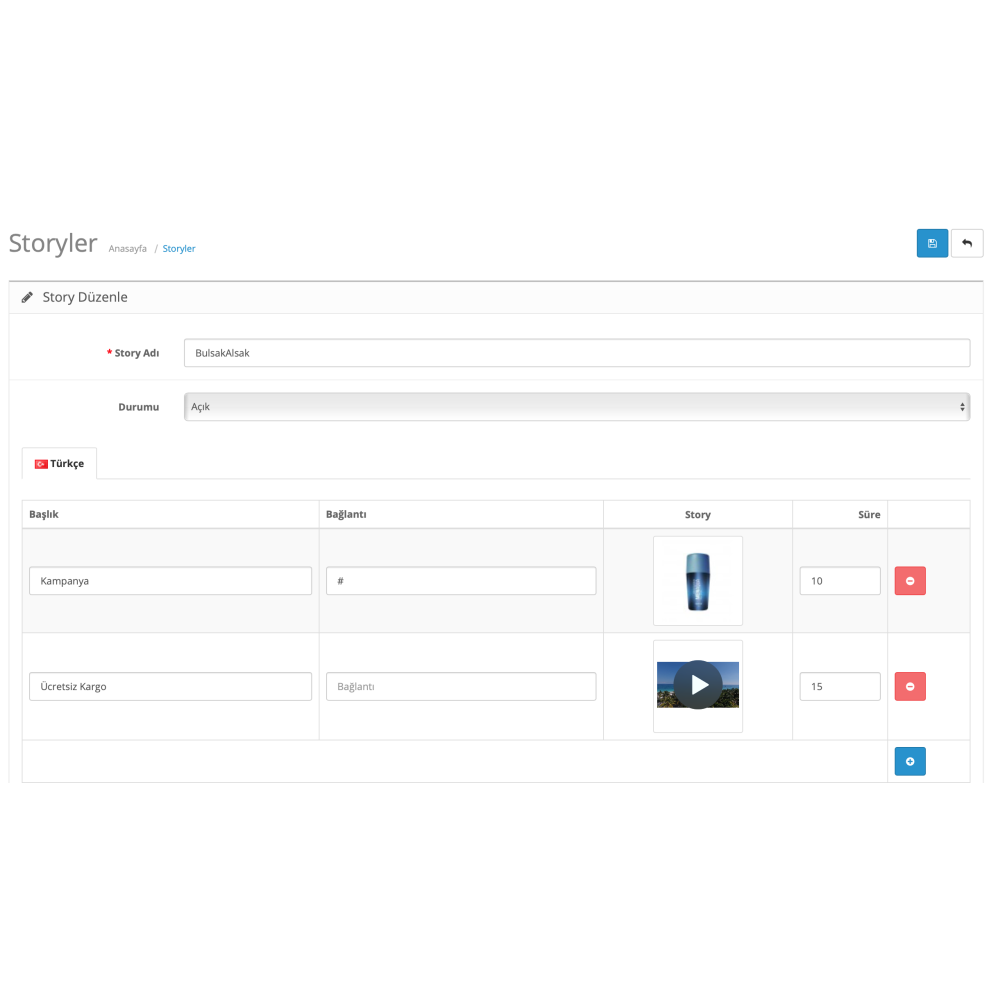Viewport: 1000px width, 1000px height.
Task: Click the blue Save icon button
Action: pos(932,243)
